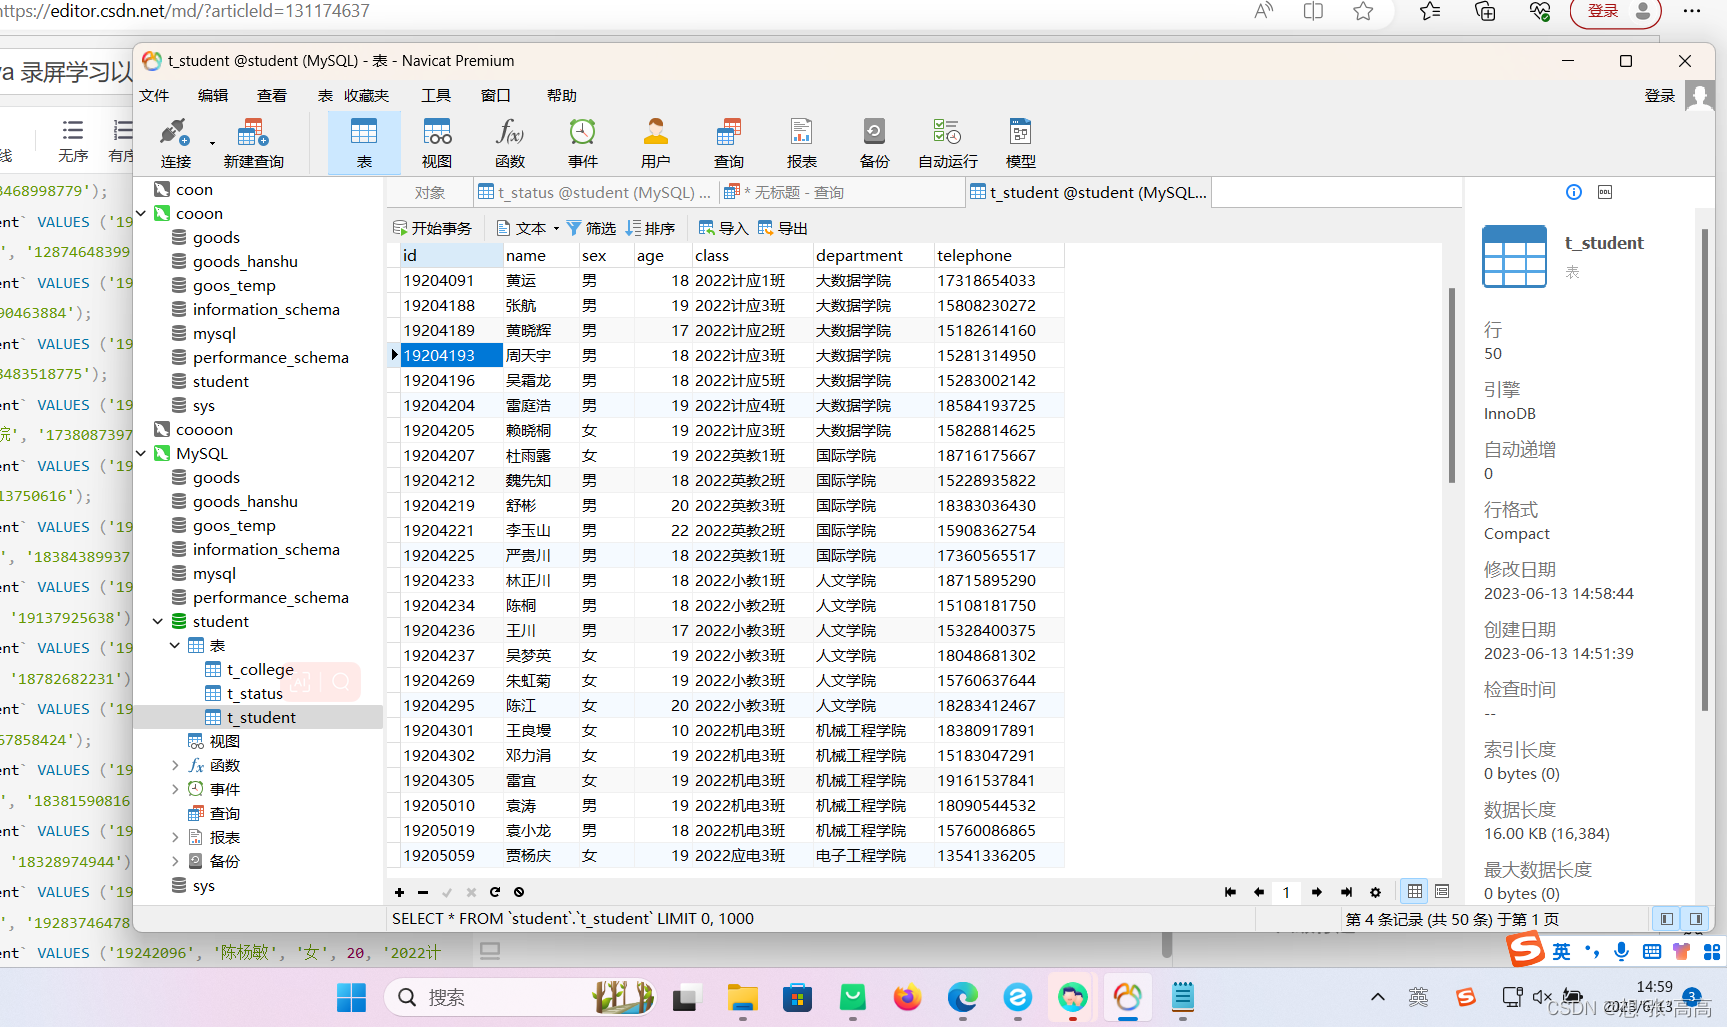Click the 导入 (Import) button
Screen dimensions: 1727x1027
[x=724, y=228]
